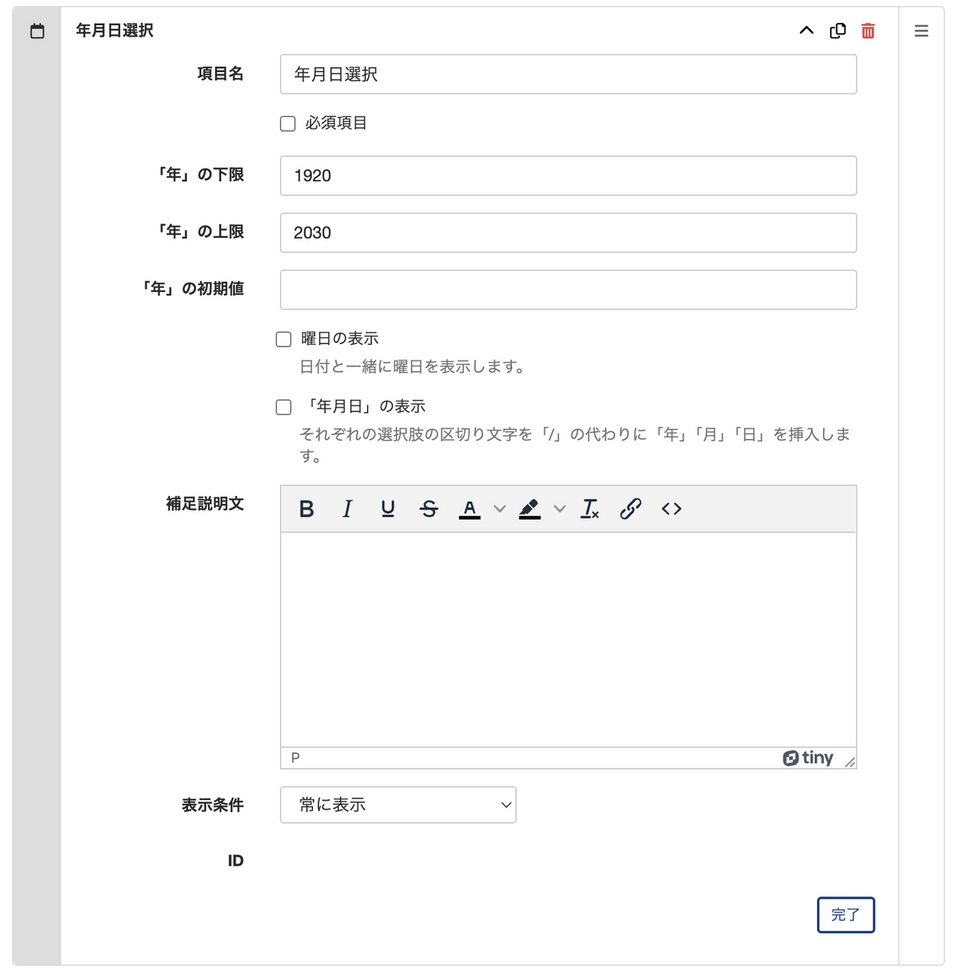Duplicate this field with copy icon

838,31
